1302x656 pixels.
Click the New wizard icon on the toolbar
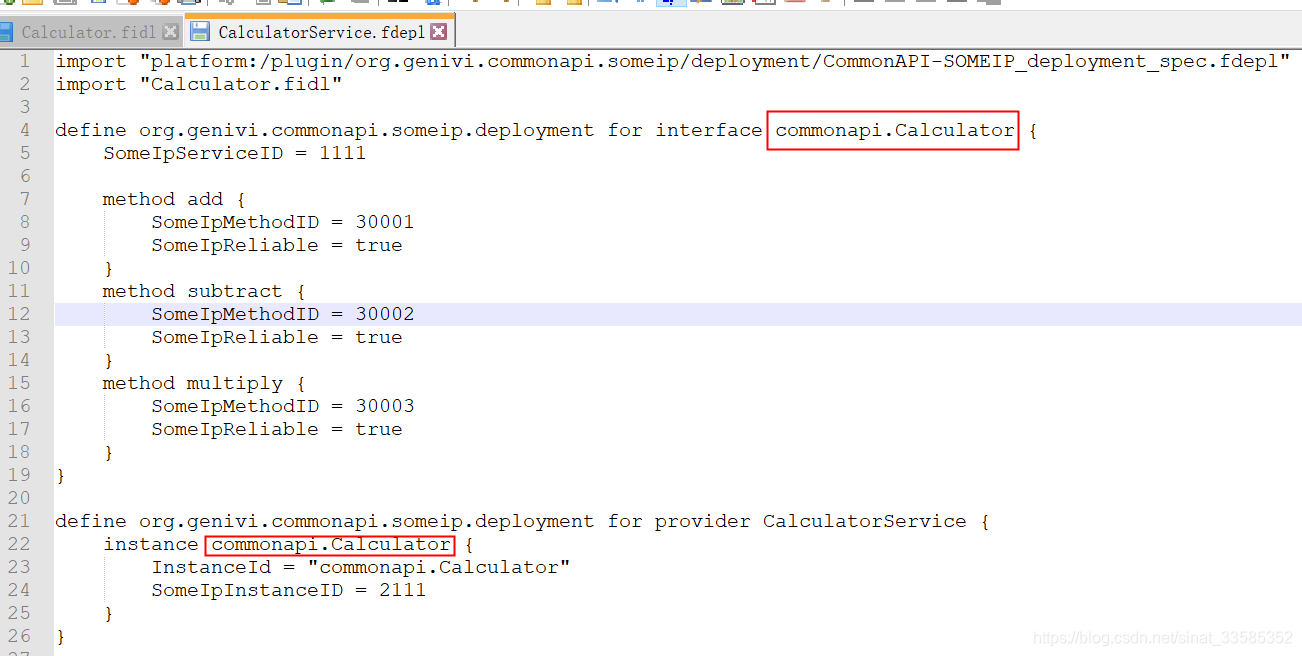(8, 3)
